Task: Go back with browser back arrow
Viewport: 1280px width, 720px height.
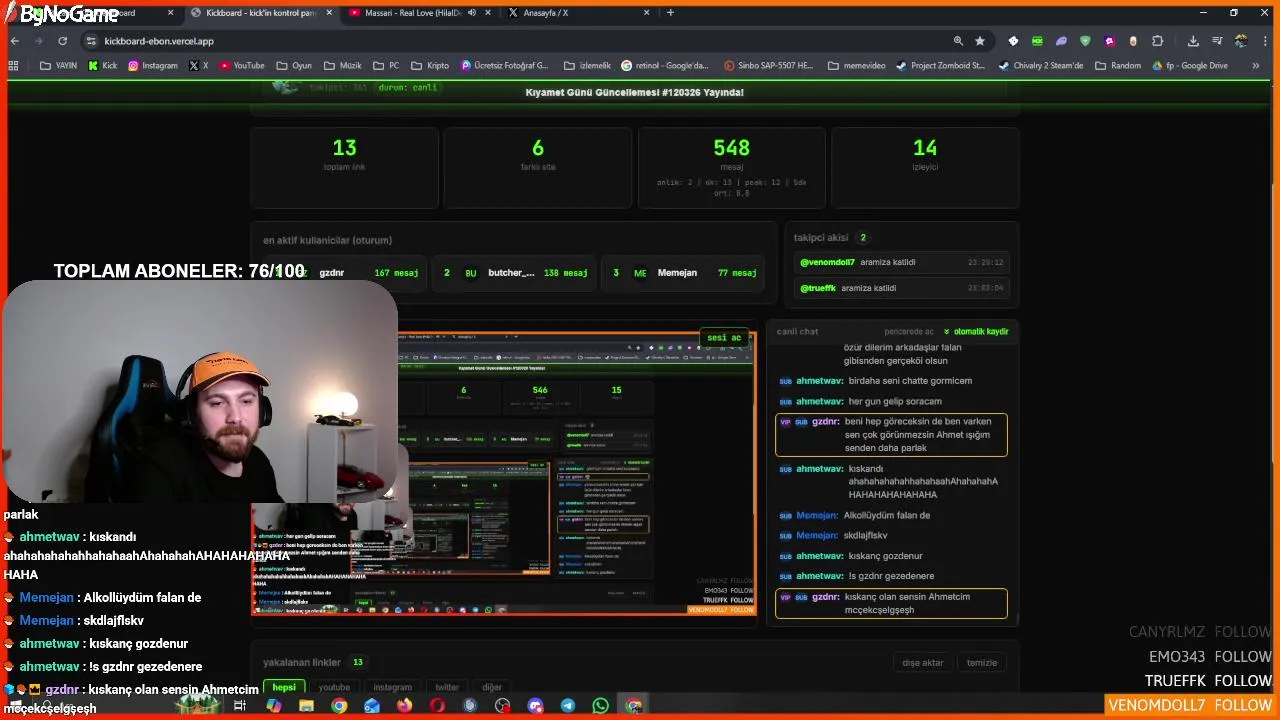Action: (x=14, y=41)
